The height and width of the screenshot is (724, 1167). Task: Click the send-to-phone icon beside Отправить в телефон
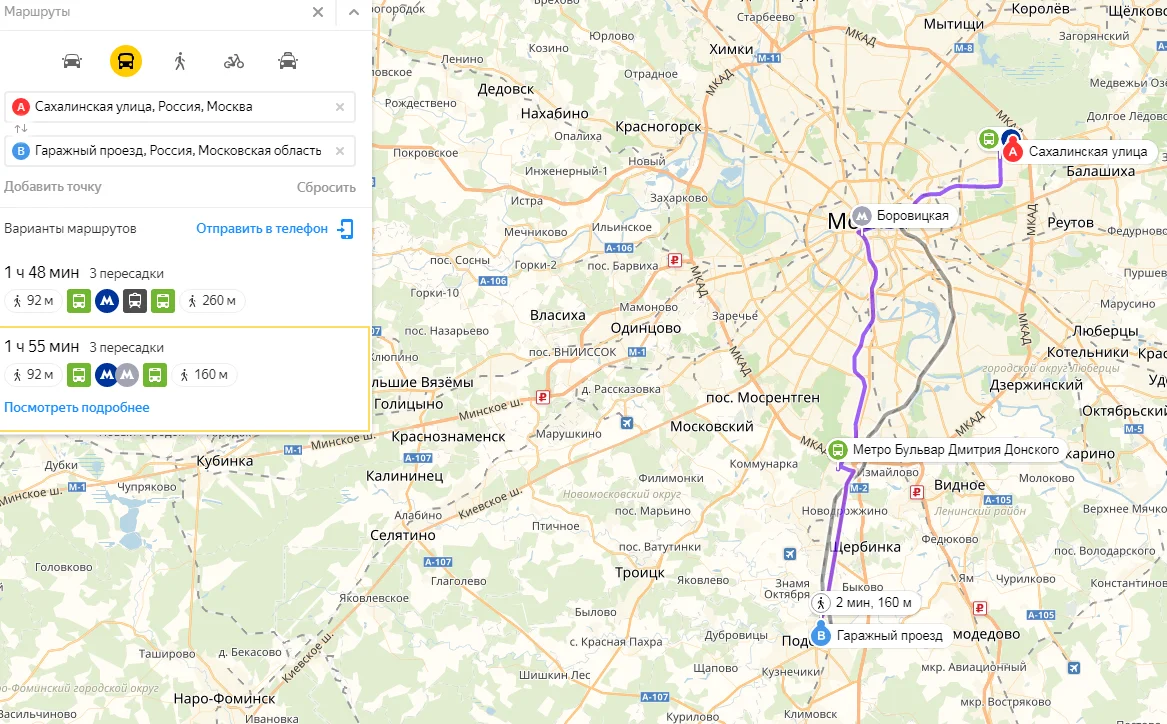(x=345, y=228)
